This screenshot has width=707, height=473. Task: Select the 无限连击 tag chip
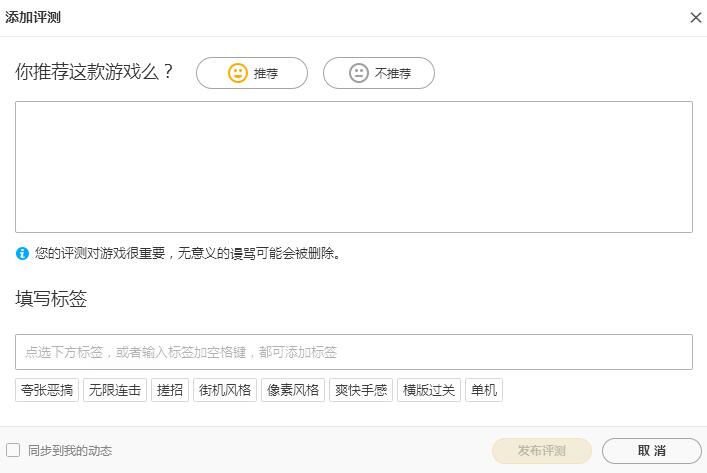click(x=115, y=390)
